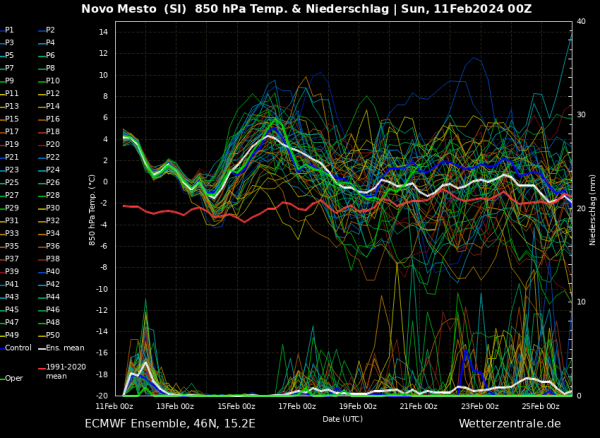The image size is (600, 438).
Task: Pick the P11 legend entry
Action: coord(9,93)
